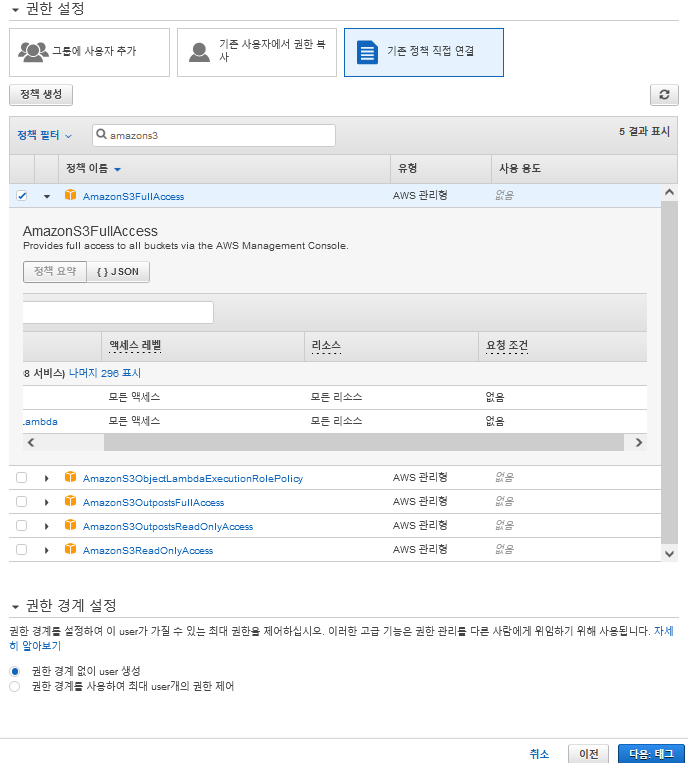Uncheck the AmazonS3FullAccess policy checkbox

(21, 196)
